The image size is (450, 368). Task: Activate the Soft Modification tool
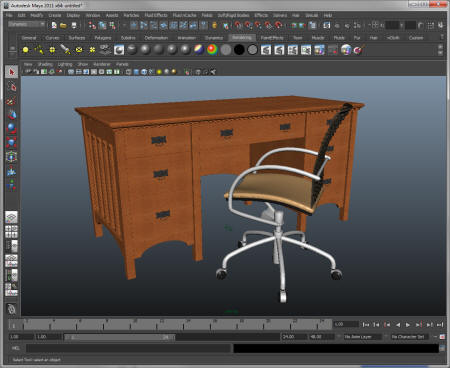click(12, 171)
